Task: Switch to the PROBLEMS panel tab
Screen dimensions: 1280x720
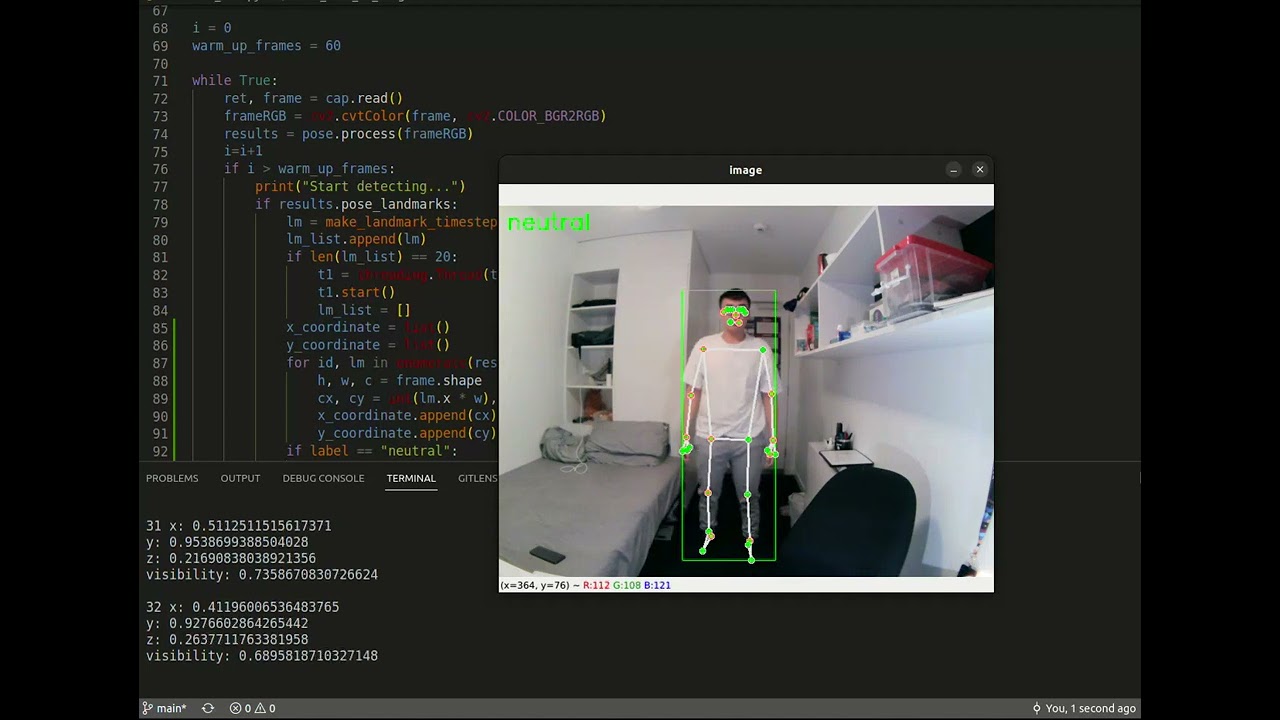Action: 172,478
